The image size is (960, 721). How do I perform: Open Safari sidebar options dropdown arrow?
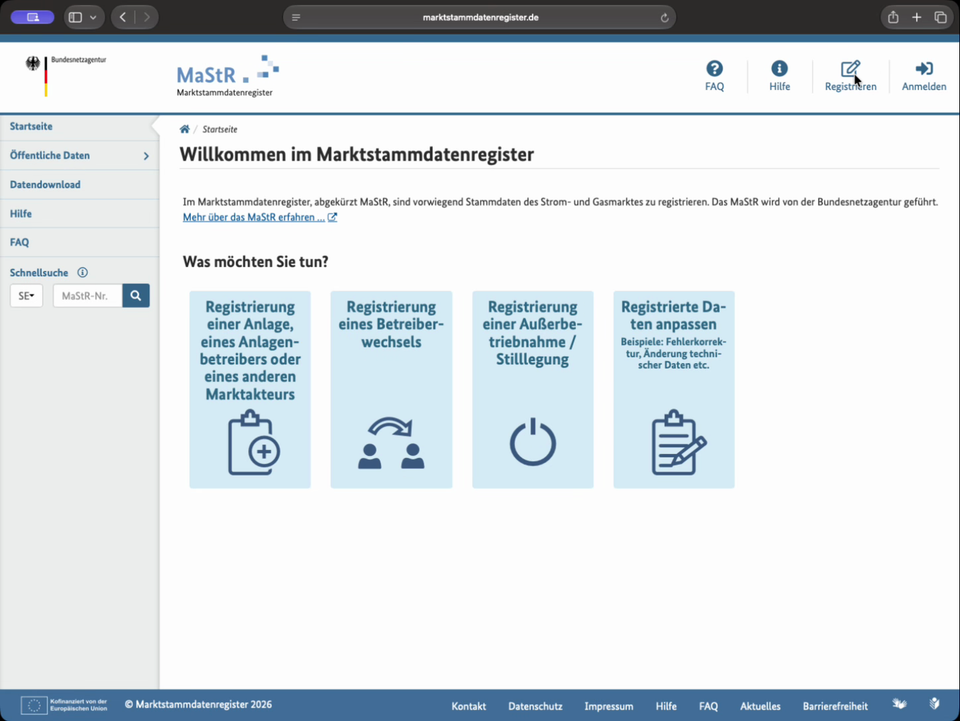coord(93,18)
